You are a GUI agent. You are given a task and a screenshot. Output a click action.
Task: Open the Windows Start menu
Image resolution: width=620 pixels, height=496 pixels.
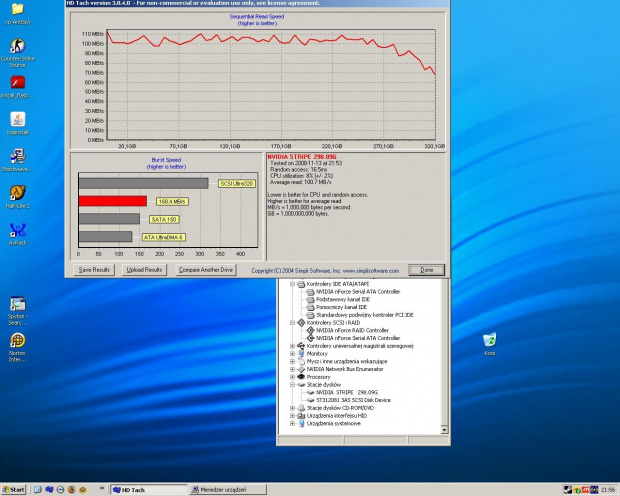[x=13, y=490]
